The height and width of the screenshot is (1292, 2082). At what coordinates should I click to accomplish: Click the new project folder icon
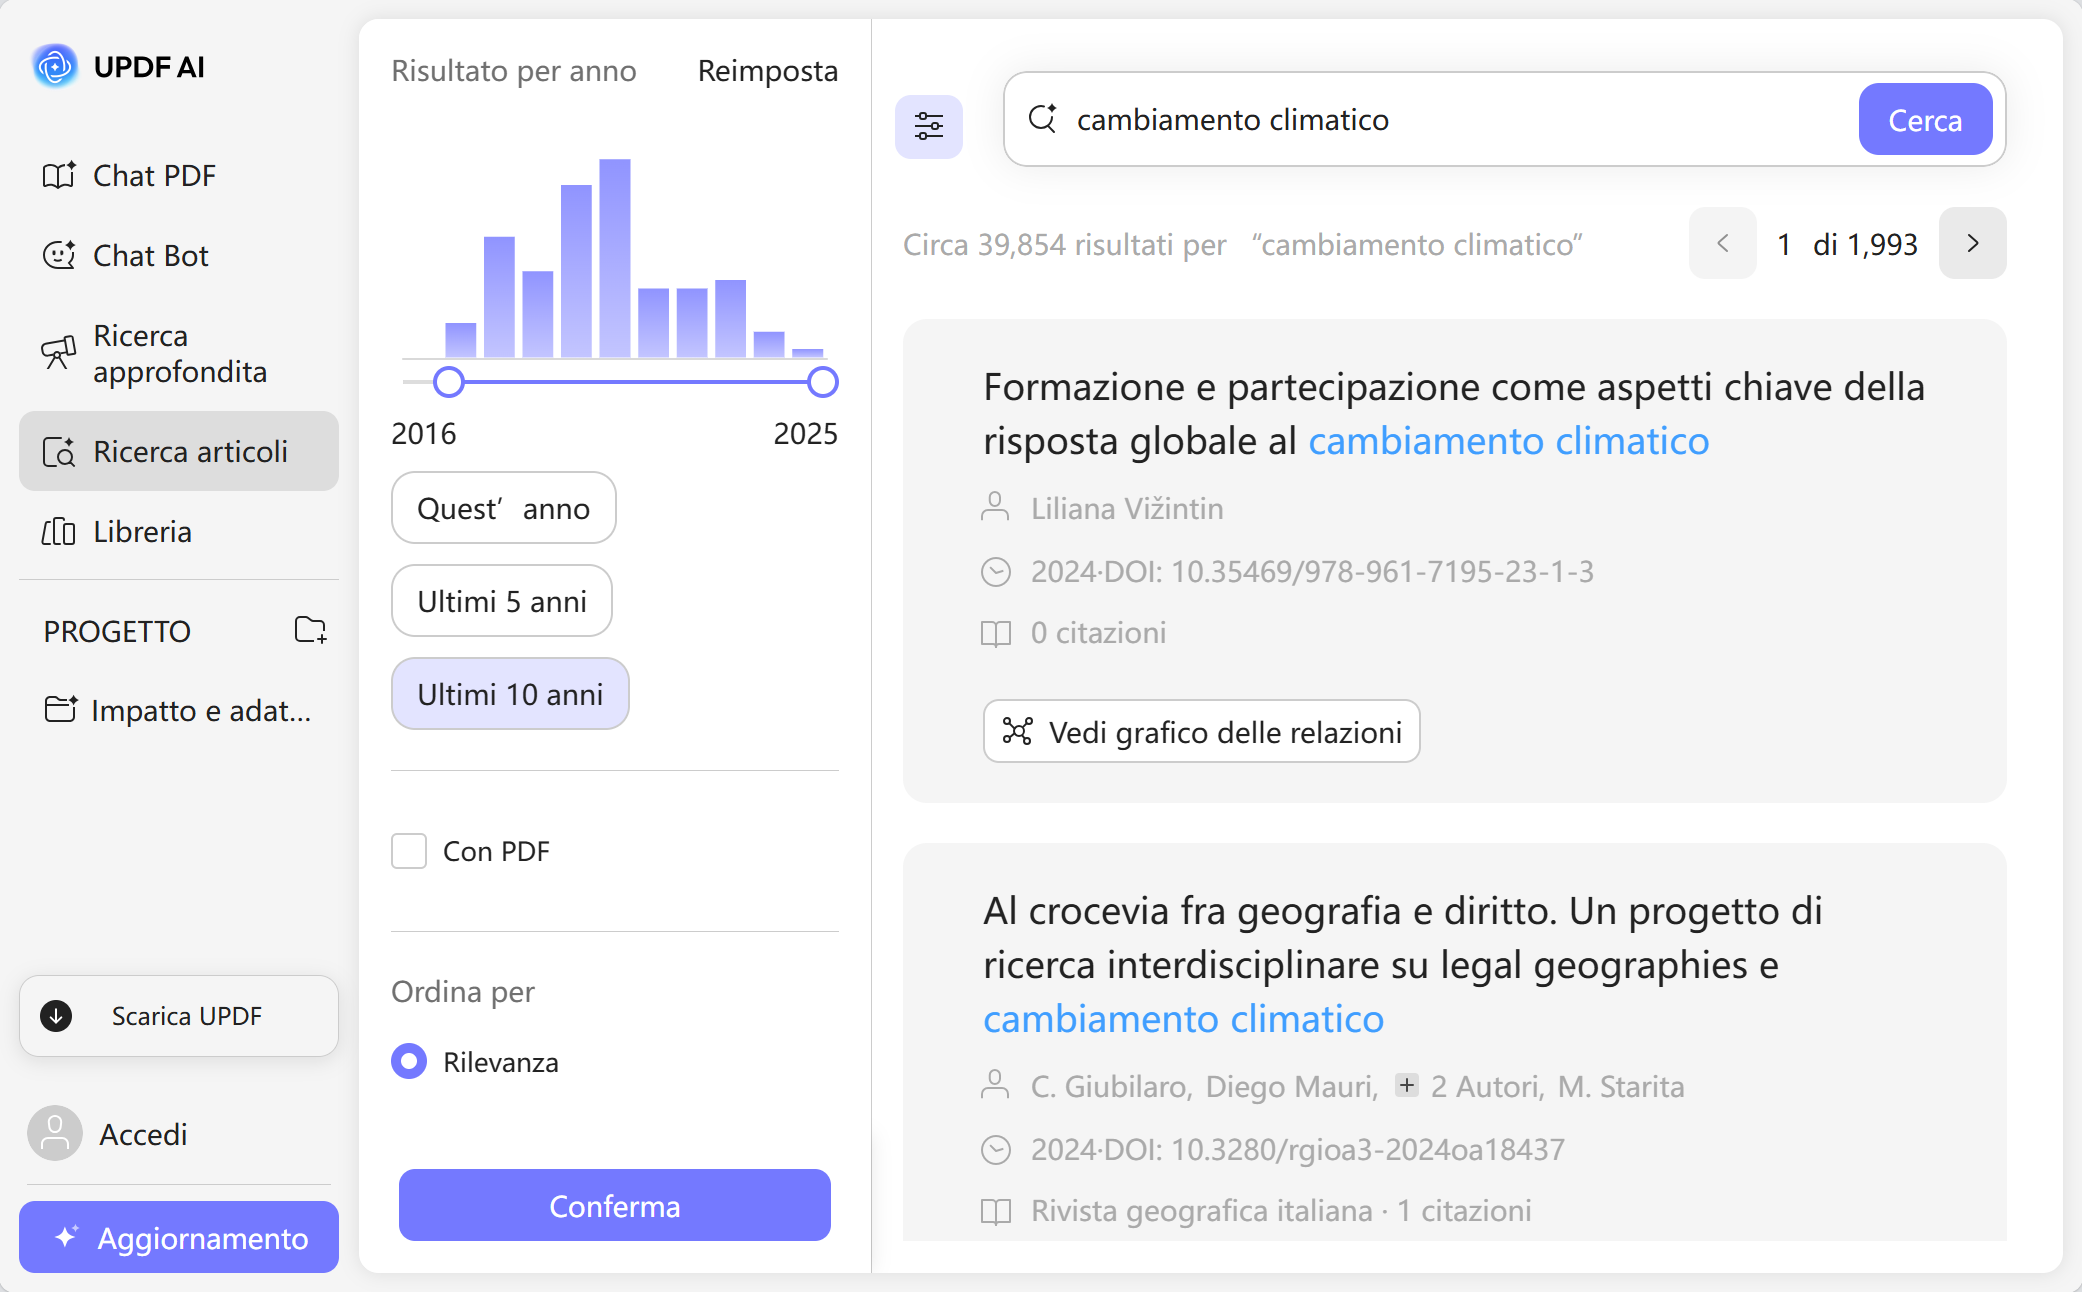310,630
